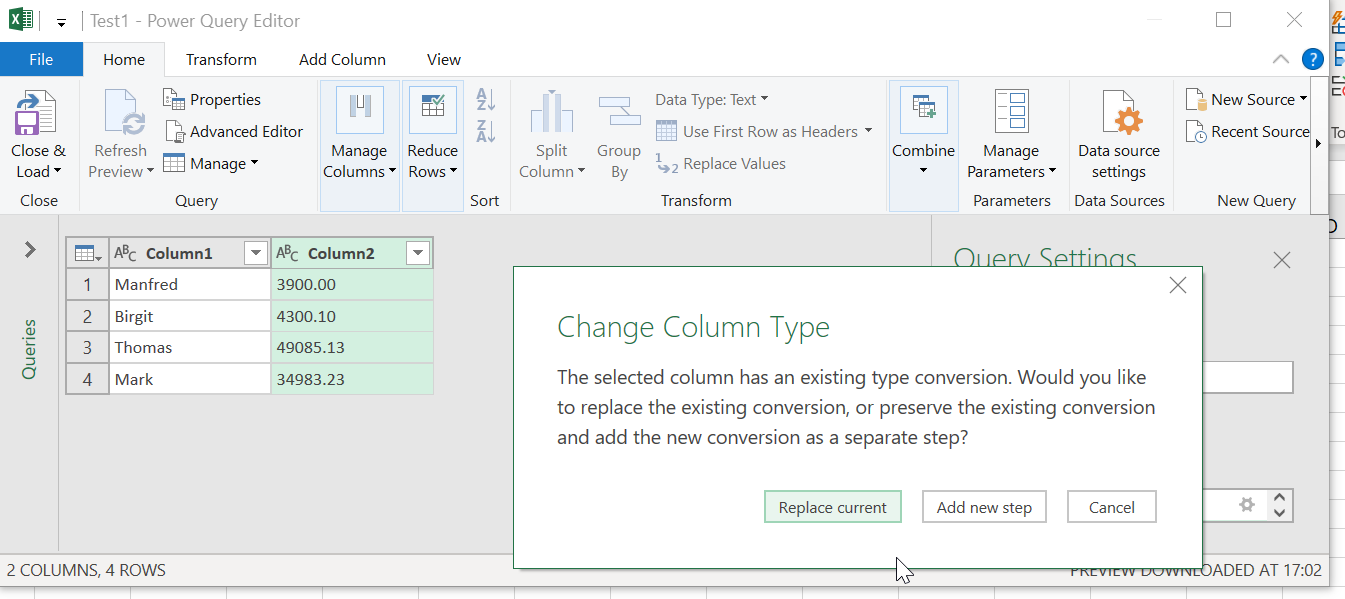Sort column descending Z to A
The width and height of the screenshot is (1345, 599).
point(486,131)
